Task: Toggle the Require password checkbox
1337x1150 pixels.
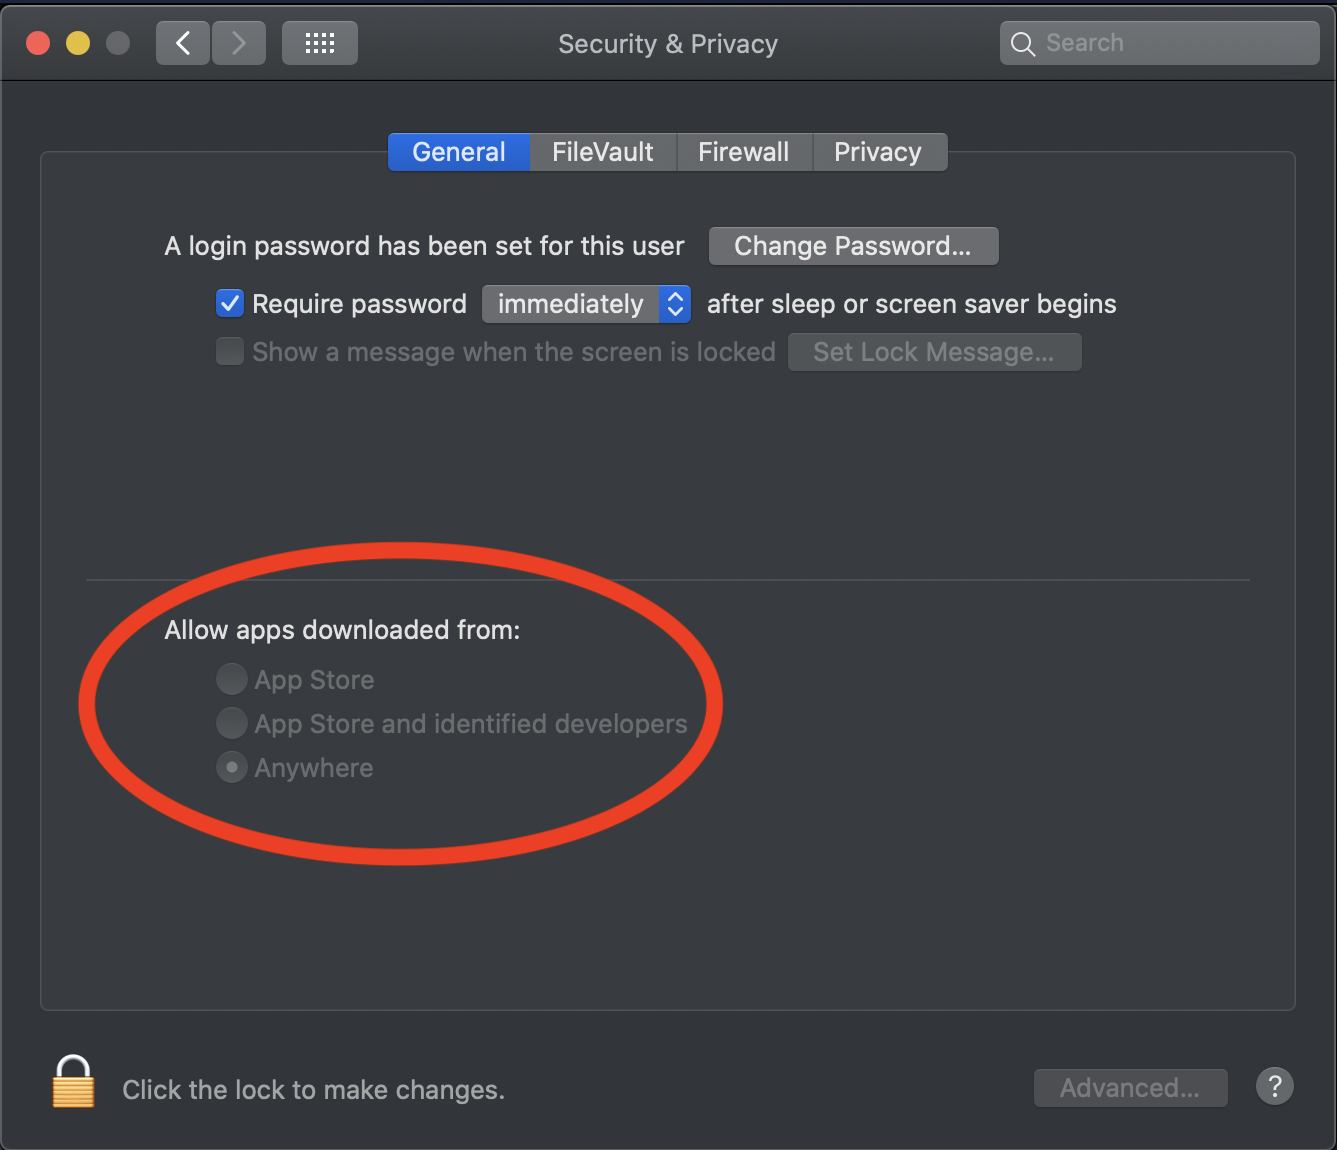Action: click(230, 303)
